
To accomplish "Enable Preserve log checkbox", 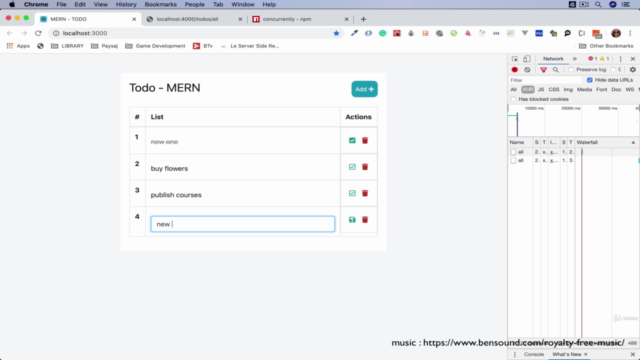I will tap(571, 70).
